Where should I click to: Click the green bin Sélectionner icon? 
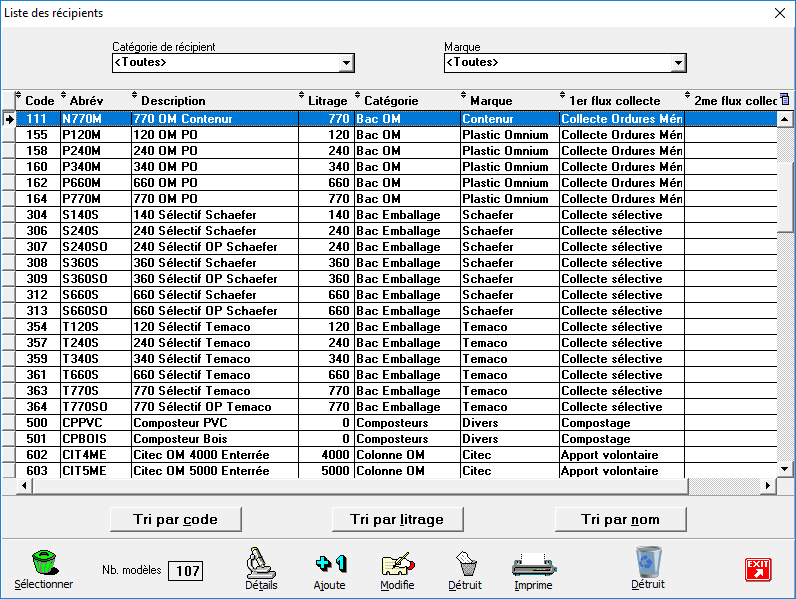tap(44, 562)
